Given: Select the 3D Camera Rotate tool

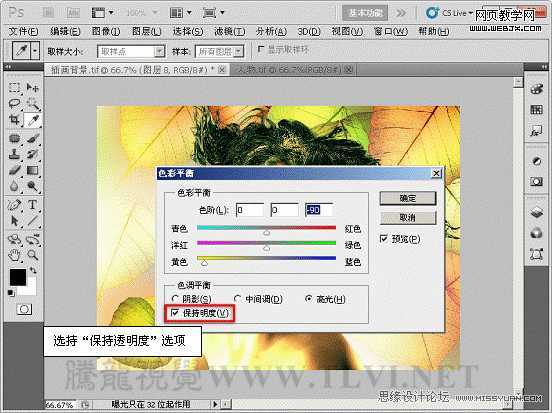Looking at the screenshot, I should point(33,239).
